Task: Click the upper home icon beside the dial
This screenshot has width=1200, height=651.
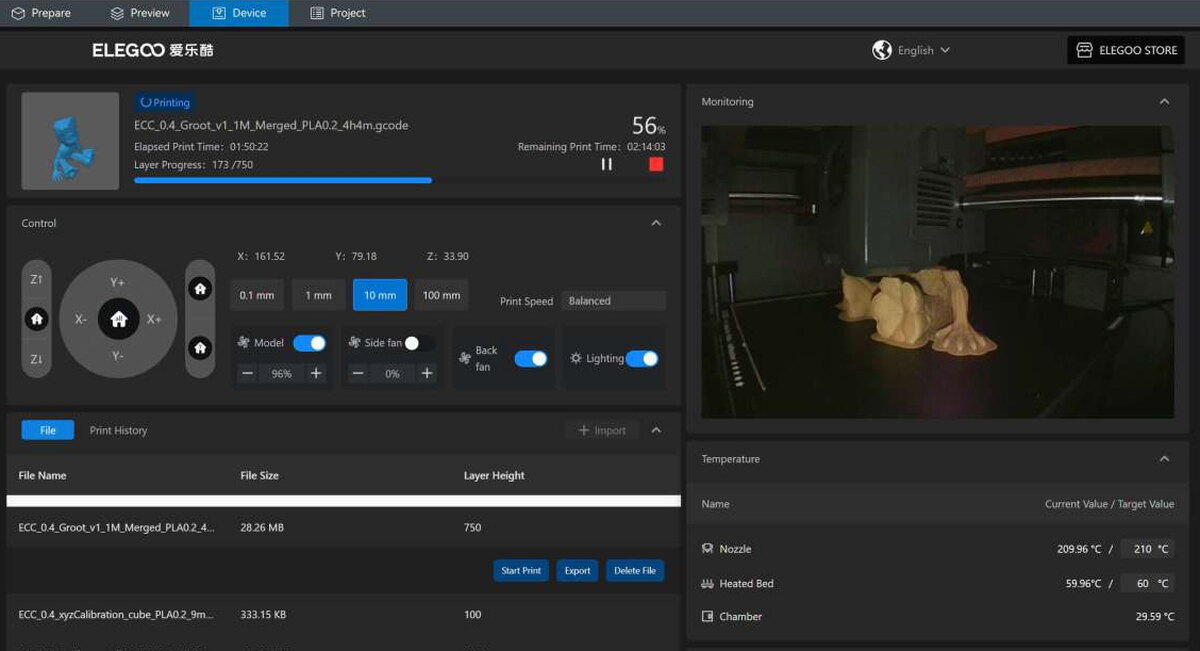Action: tap(200, 288)
